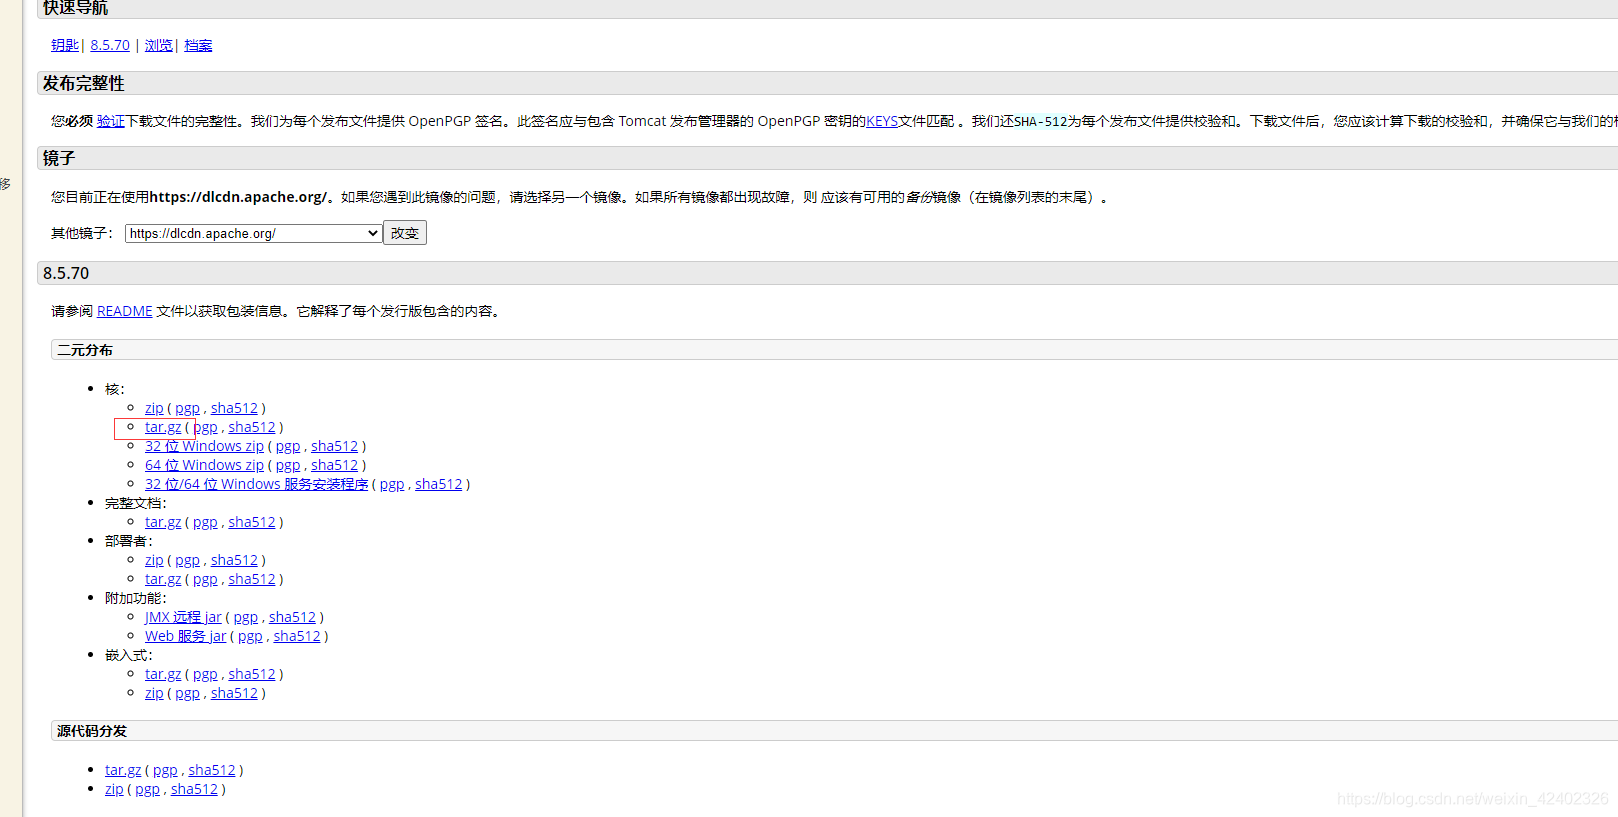The width and height of the screenshot is (1618, 817).
Task: Open the 档案 archive link
Action: coord(198,45)
